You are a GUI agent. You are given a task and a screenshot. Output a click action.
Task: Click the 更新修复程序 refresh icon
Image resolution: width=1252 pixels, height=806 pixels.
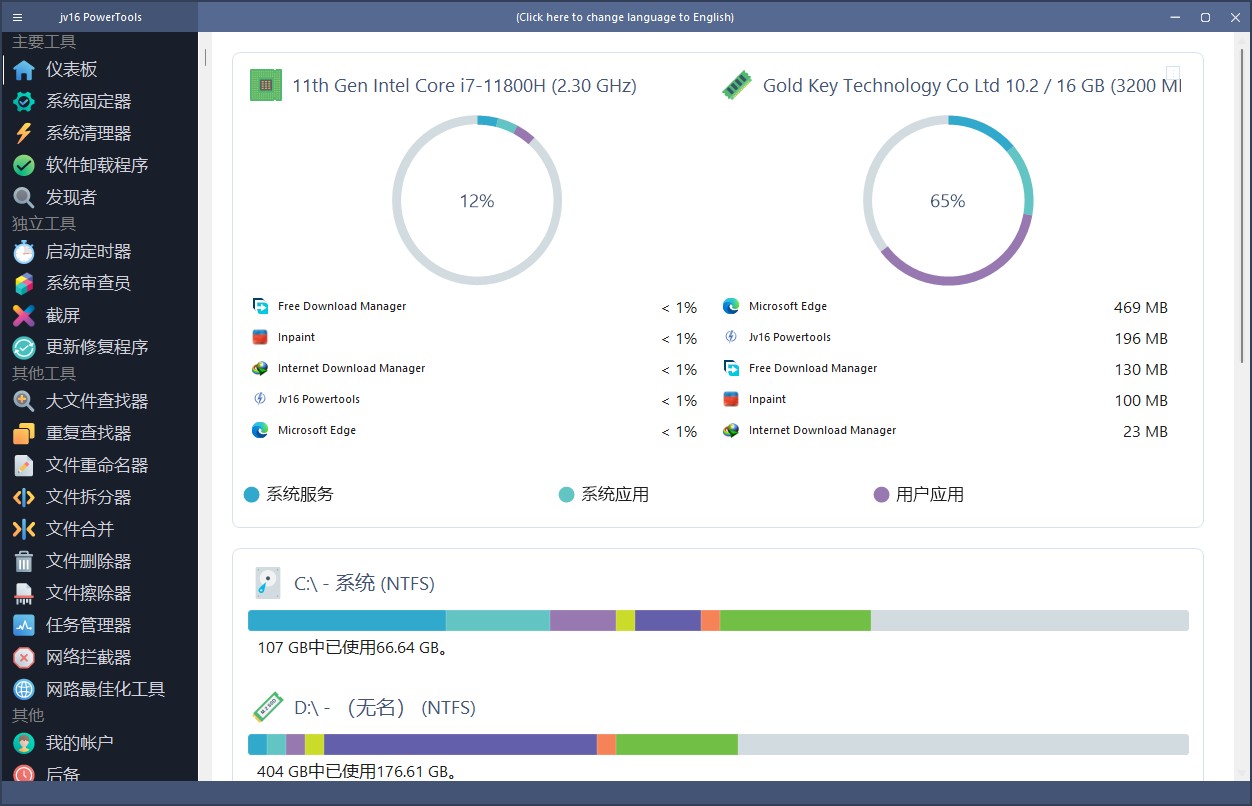click(x=24, y=348)
